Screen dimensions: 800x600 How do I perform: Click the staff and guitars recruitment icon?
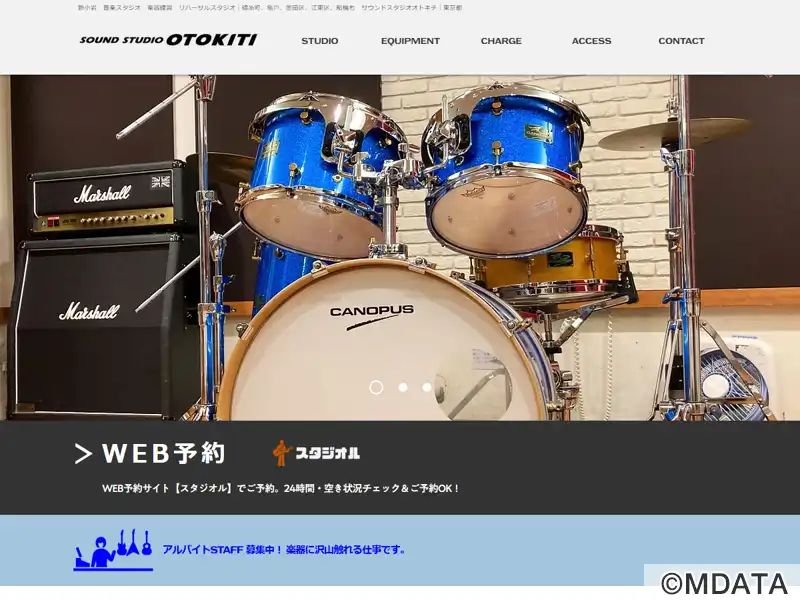click(113, 550)
